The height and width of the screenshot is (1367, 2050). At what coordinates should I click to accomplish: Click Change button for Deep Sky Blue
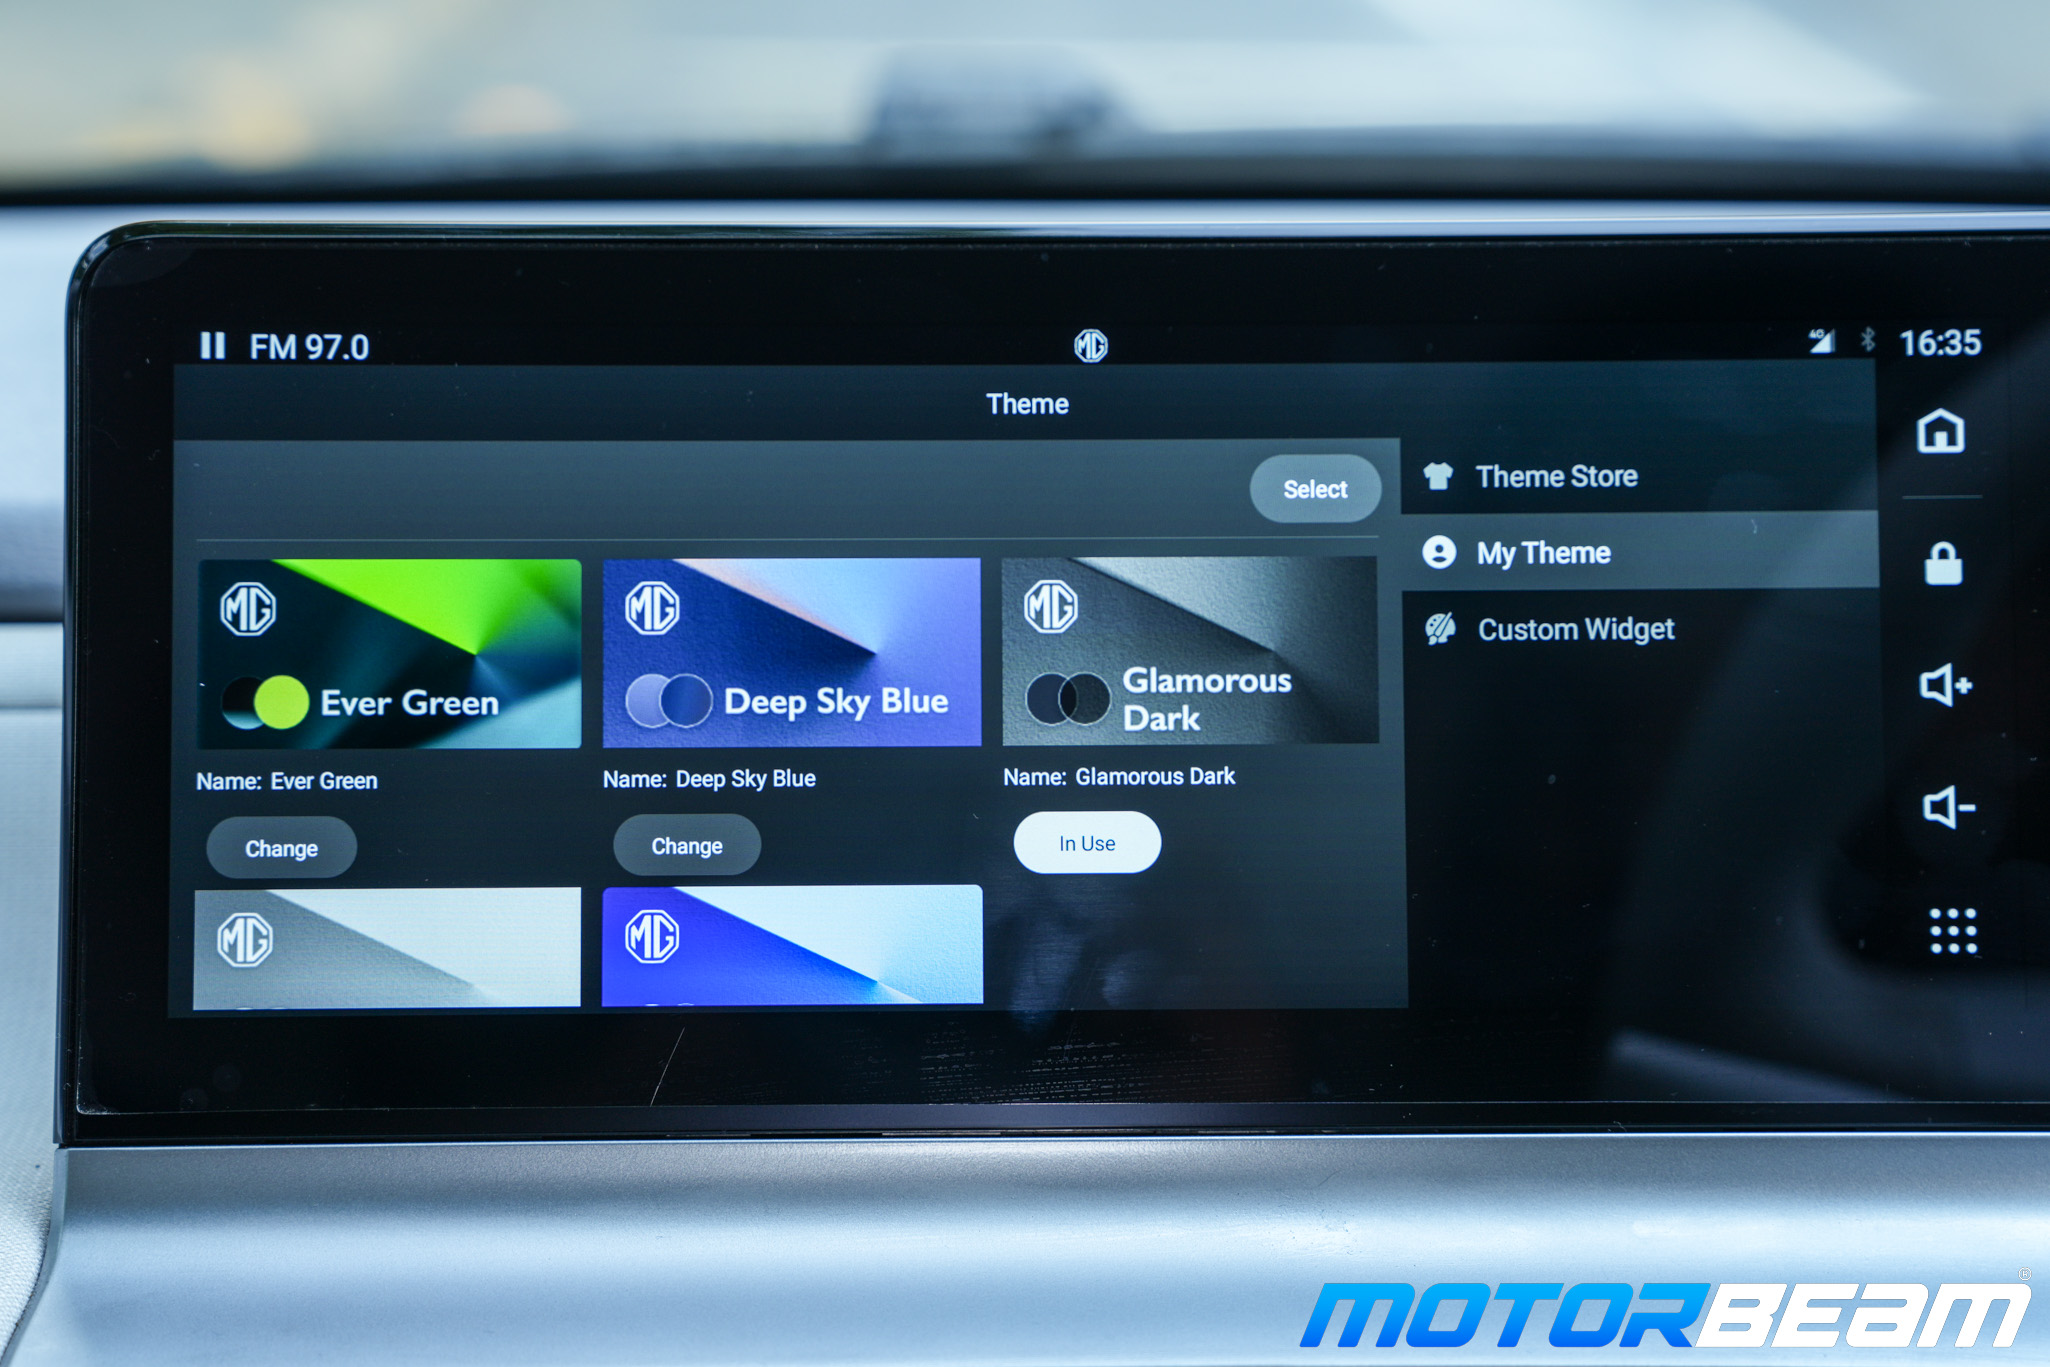683,845
